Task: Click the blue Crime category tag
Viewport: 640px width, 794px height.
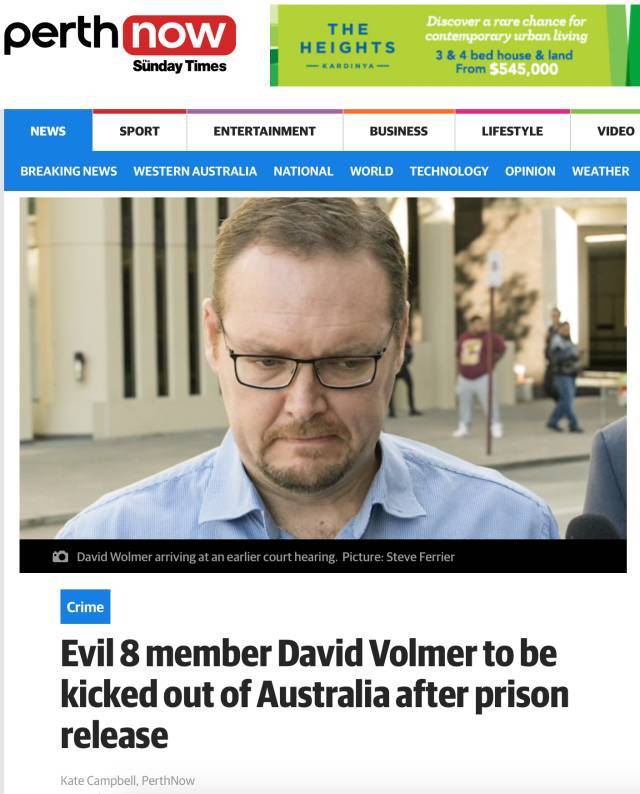Action: coord(85,606)
